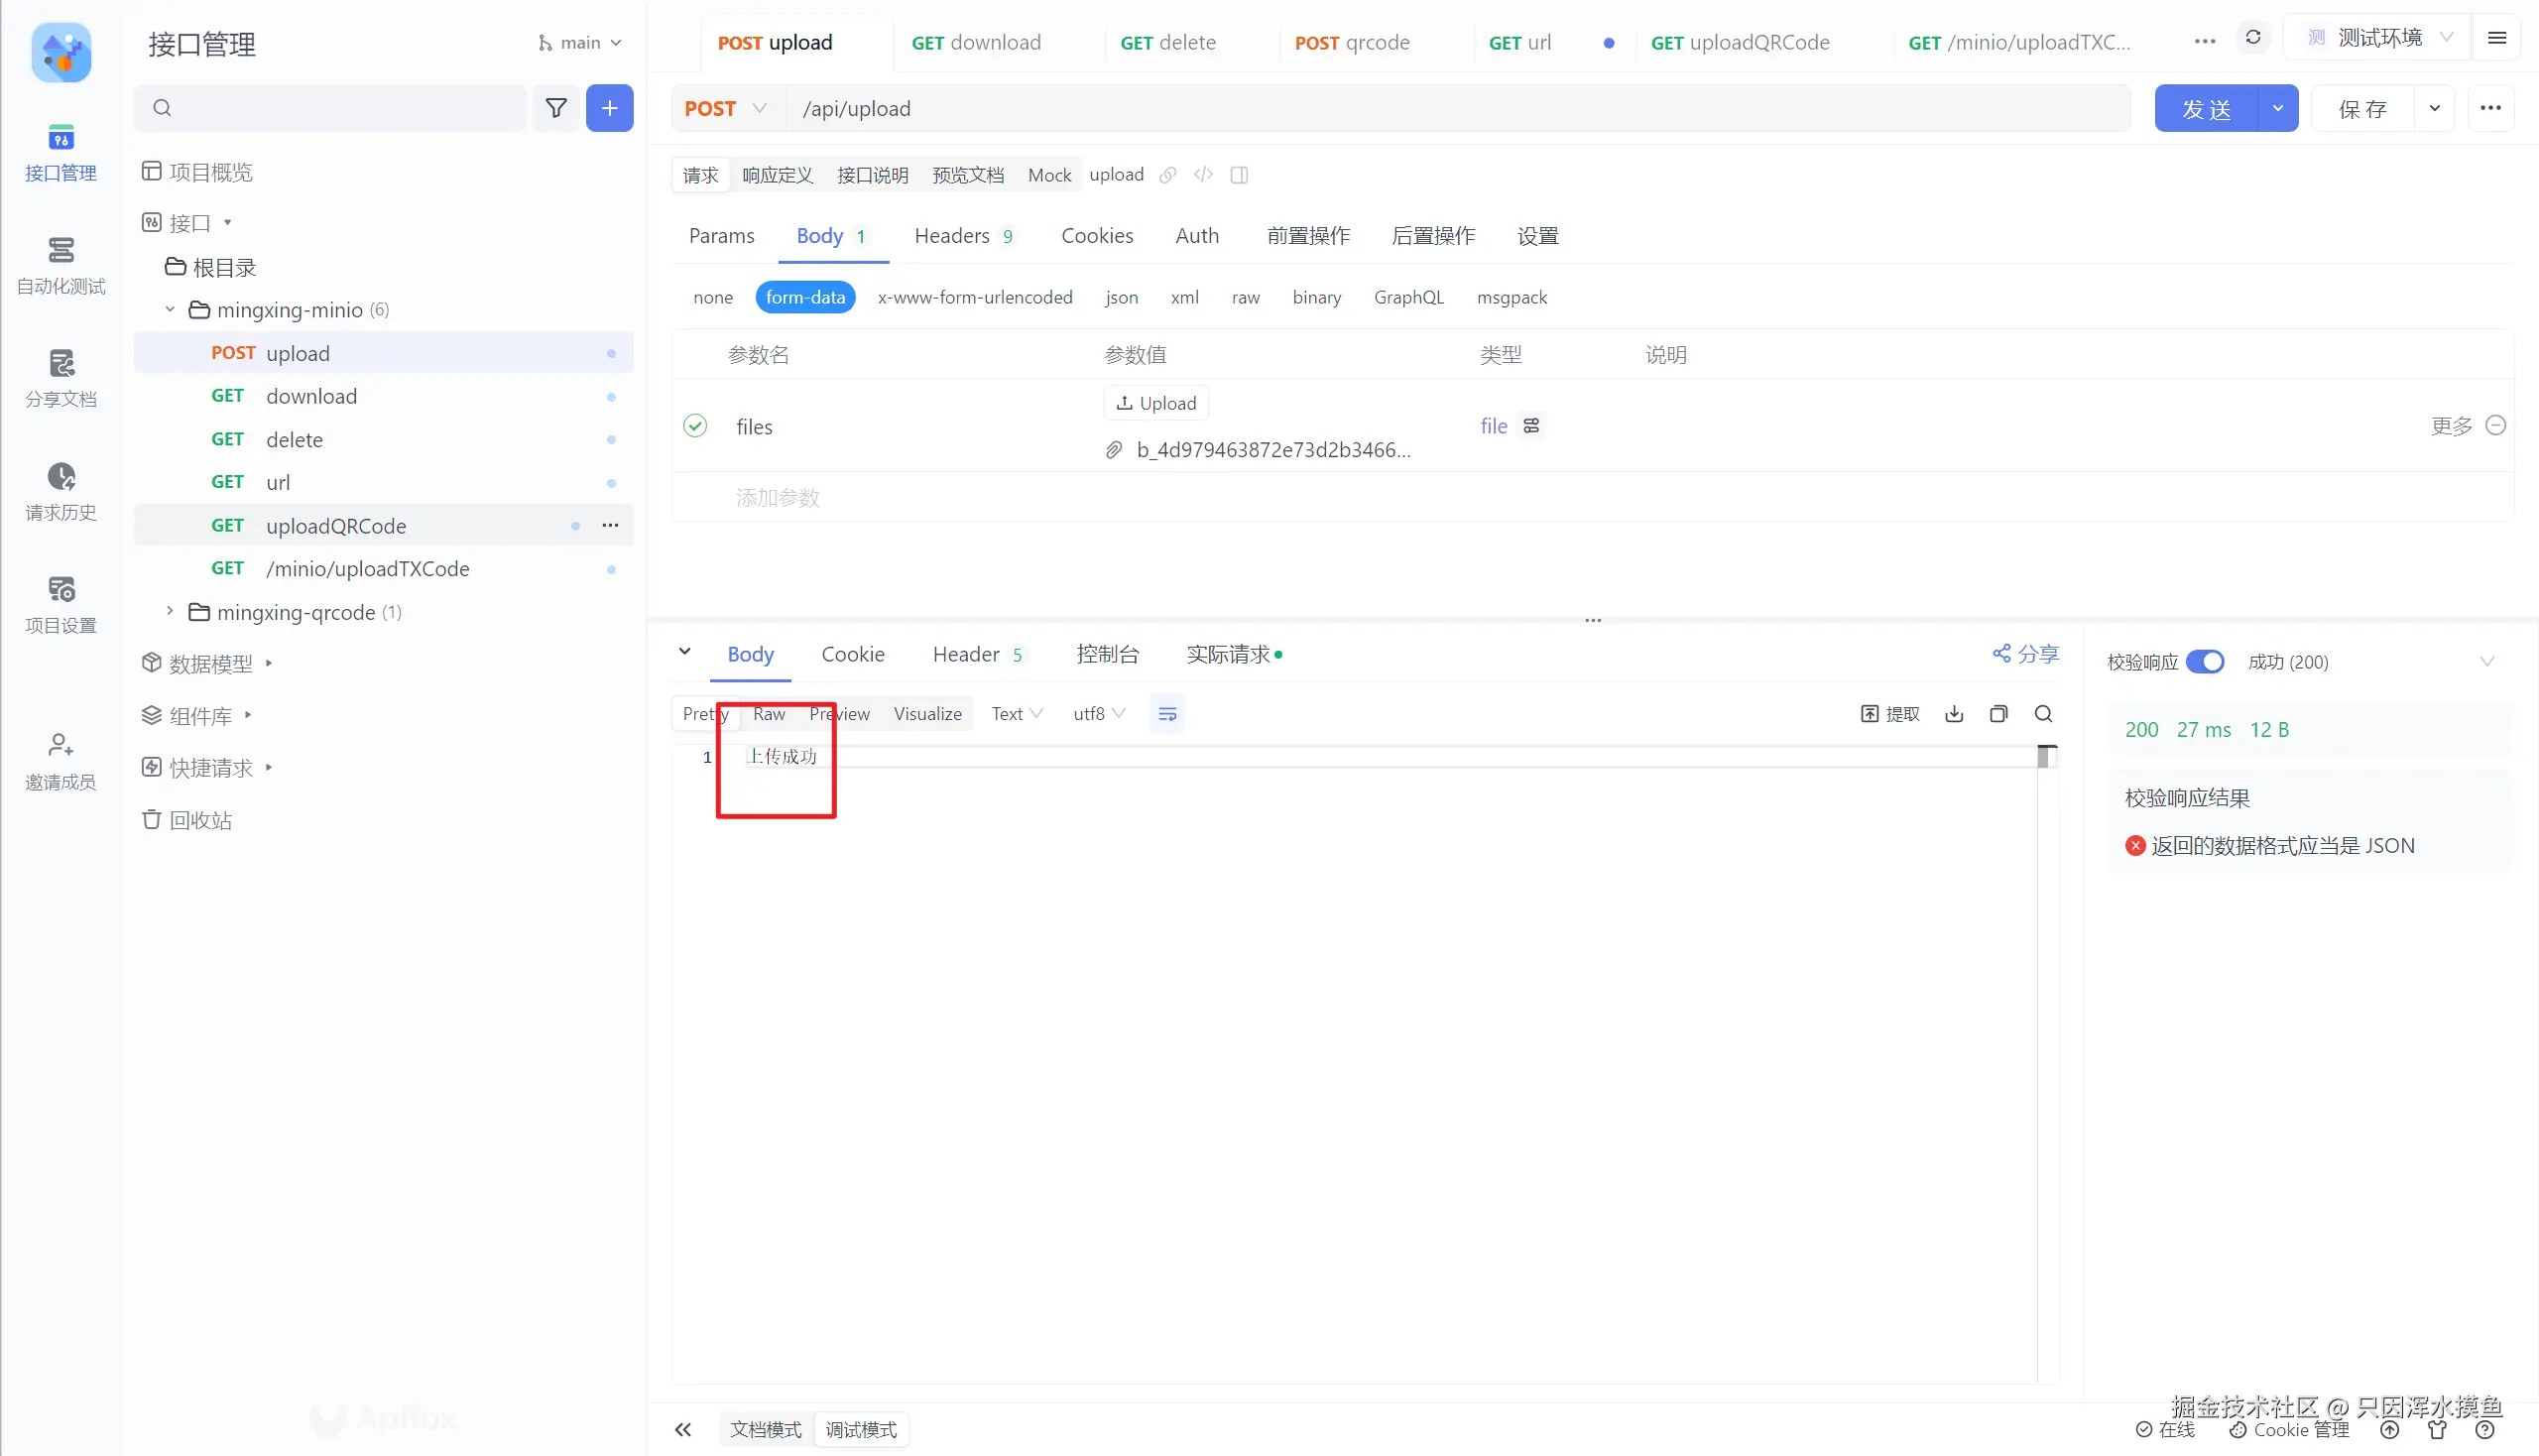
Task: Toggle the 校验响应 switch
Action: 2204,662
